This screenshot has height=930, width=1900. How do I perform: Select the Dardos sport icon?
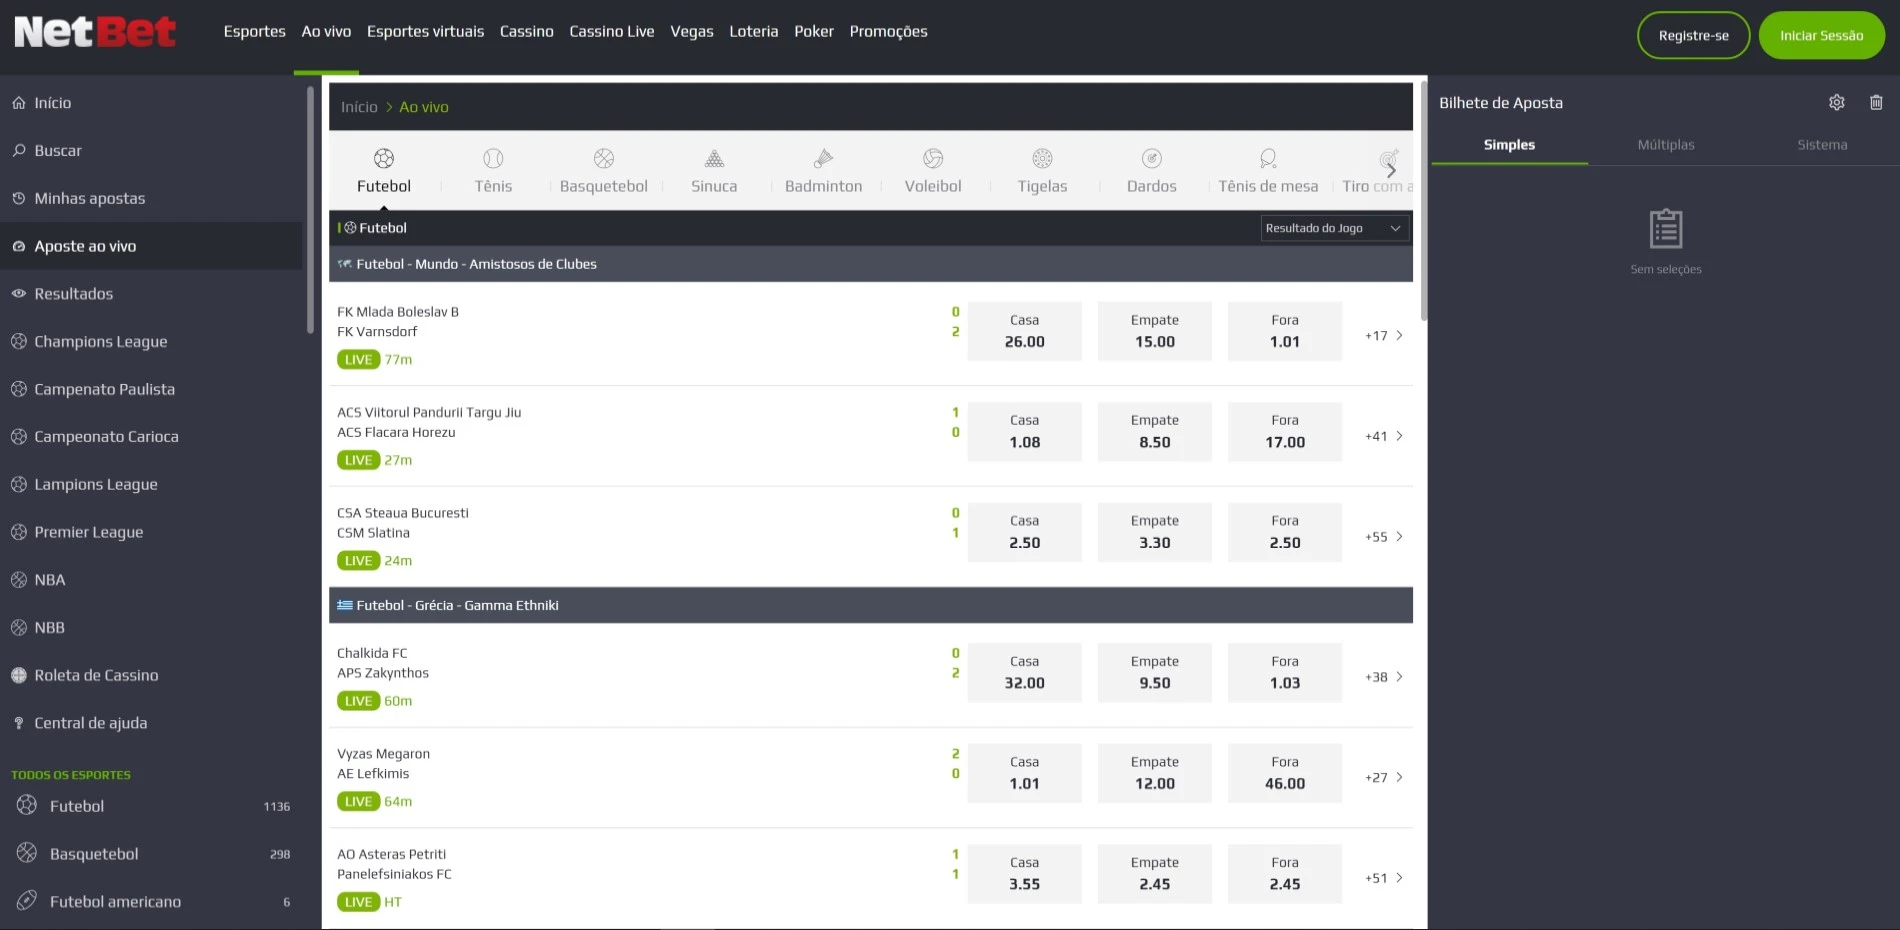click(1151, 158)
